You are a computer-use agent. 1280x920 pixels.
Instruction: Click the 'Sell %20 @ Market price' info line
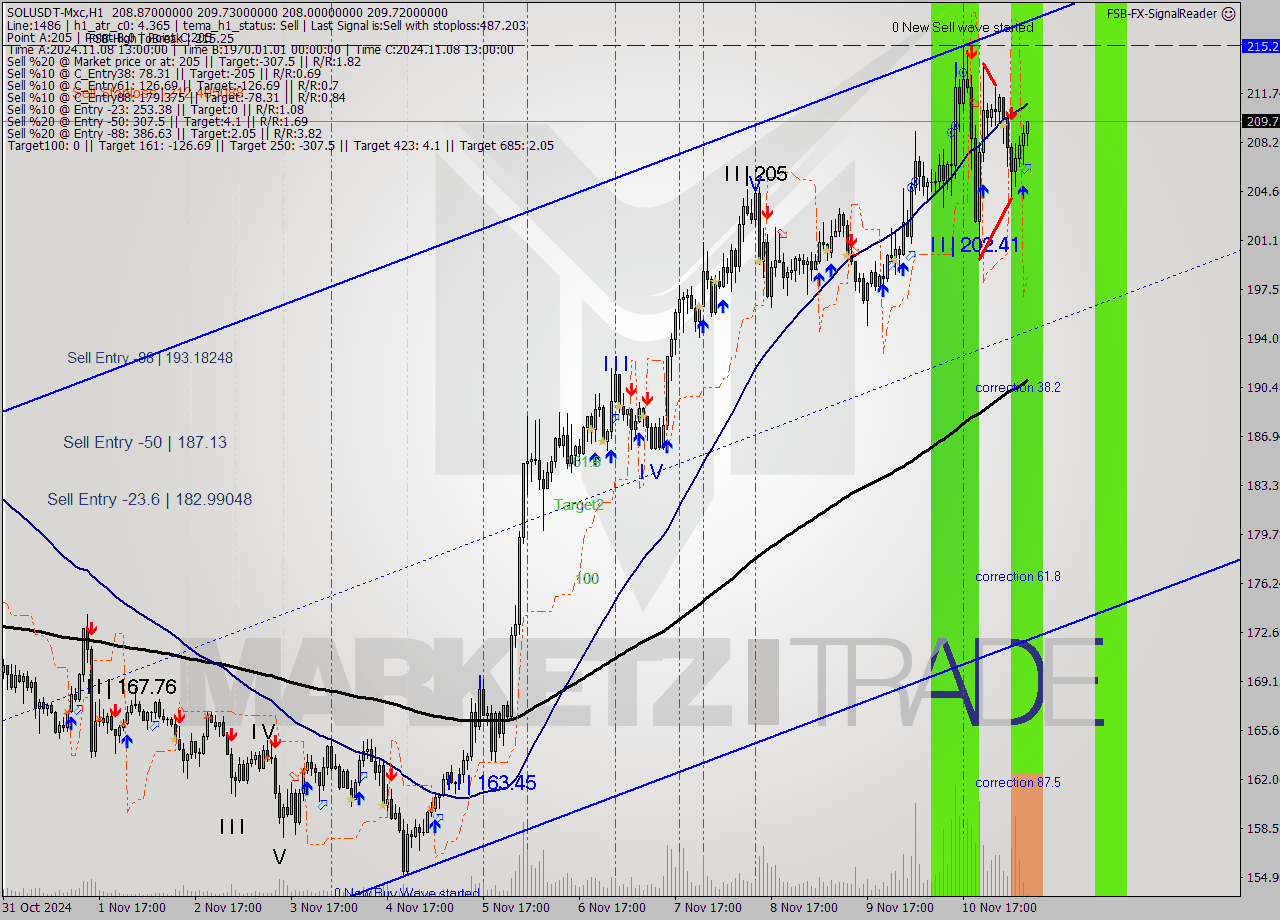(184, 61)
